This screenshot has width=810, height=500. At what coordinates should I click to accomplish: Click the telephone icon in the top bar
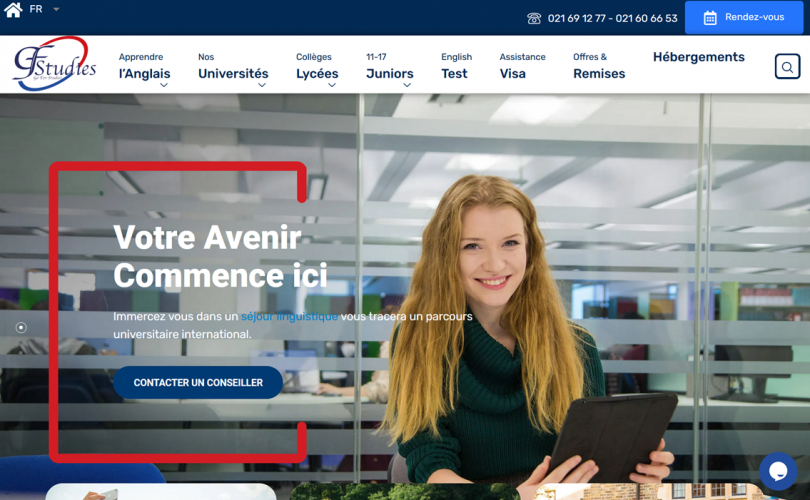tap(534, 19)
